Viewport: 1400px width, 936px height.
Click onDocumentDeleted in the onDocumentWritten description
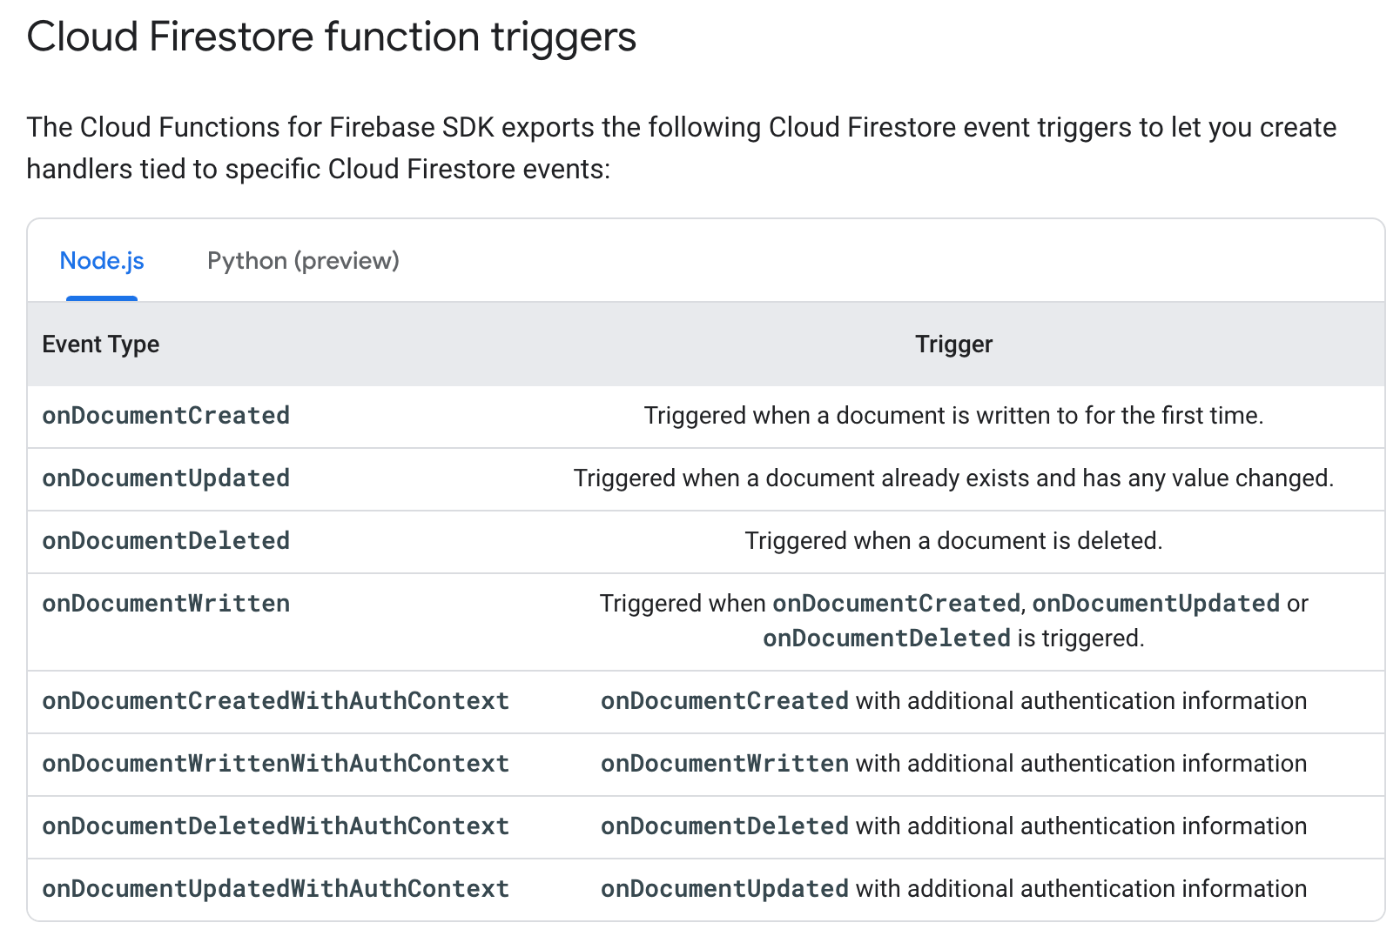(x=887, y=639)
